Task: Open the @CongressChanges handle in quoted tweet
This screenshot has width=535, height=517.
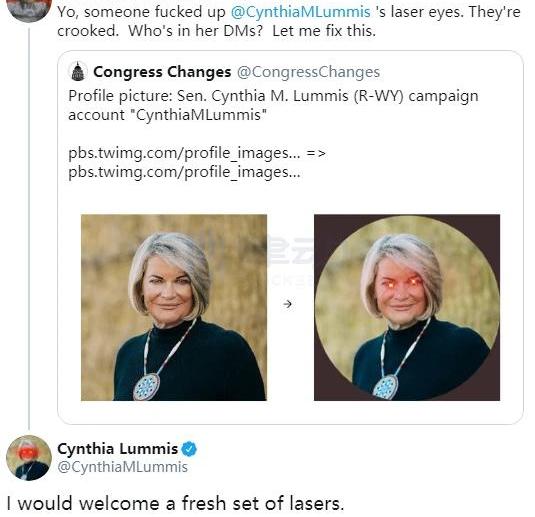Action: pos(308,72)
